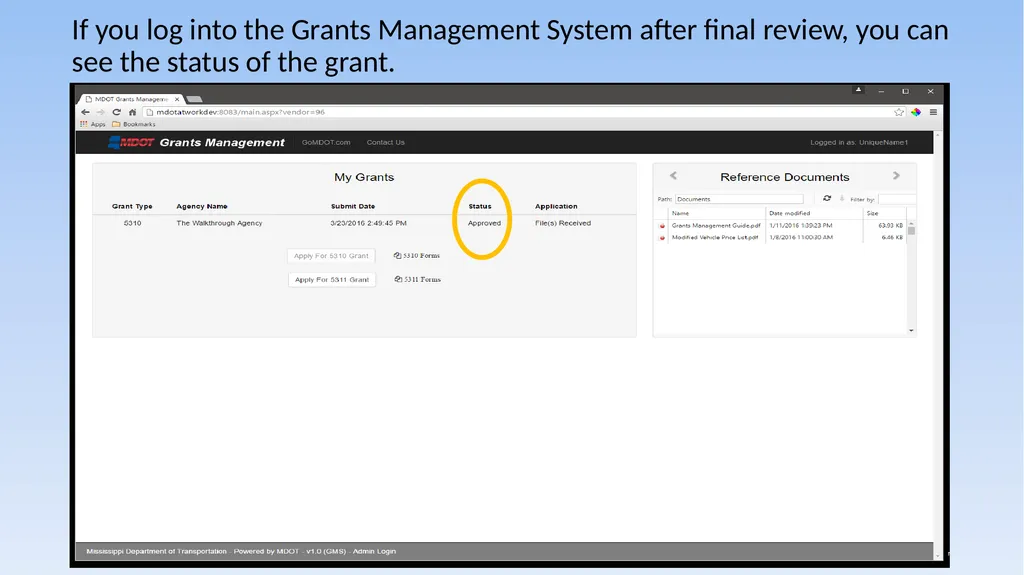Screen dimensions: 1024x575
Task: Click the address bar URL
Action: tap(240, 112)
